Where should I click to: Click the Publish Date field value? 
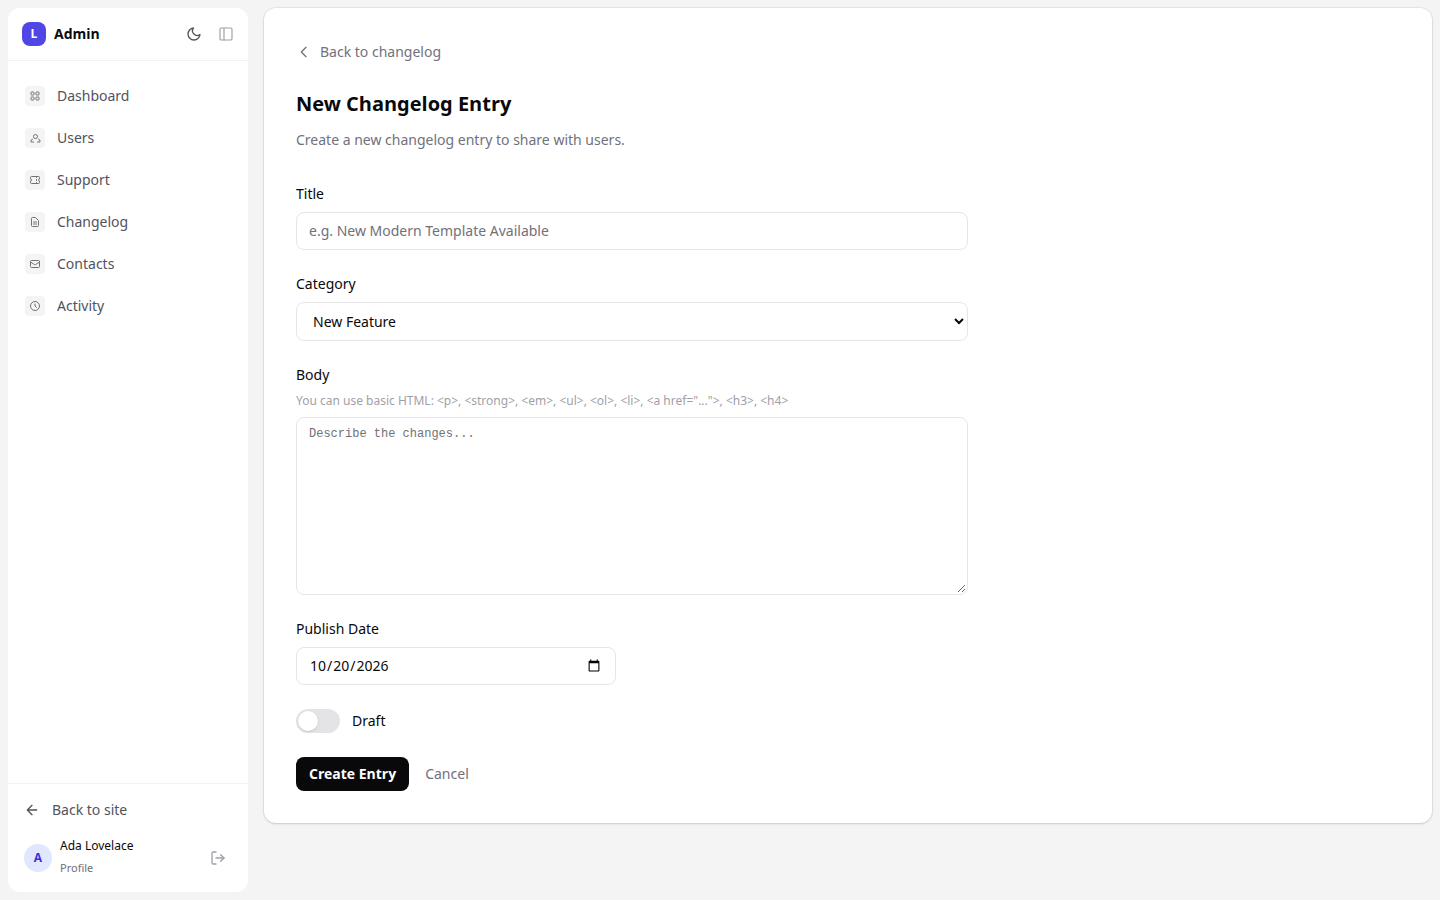349,666
